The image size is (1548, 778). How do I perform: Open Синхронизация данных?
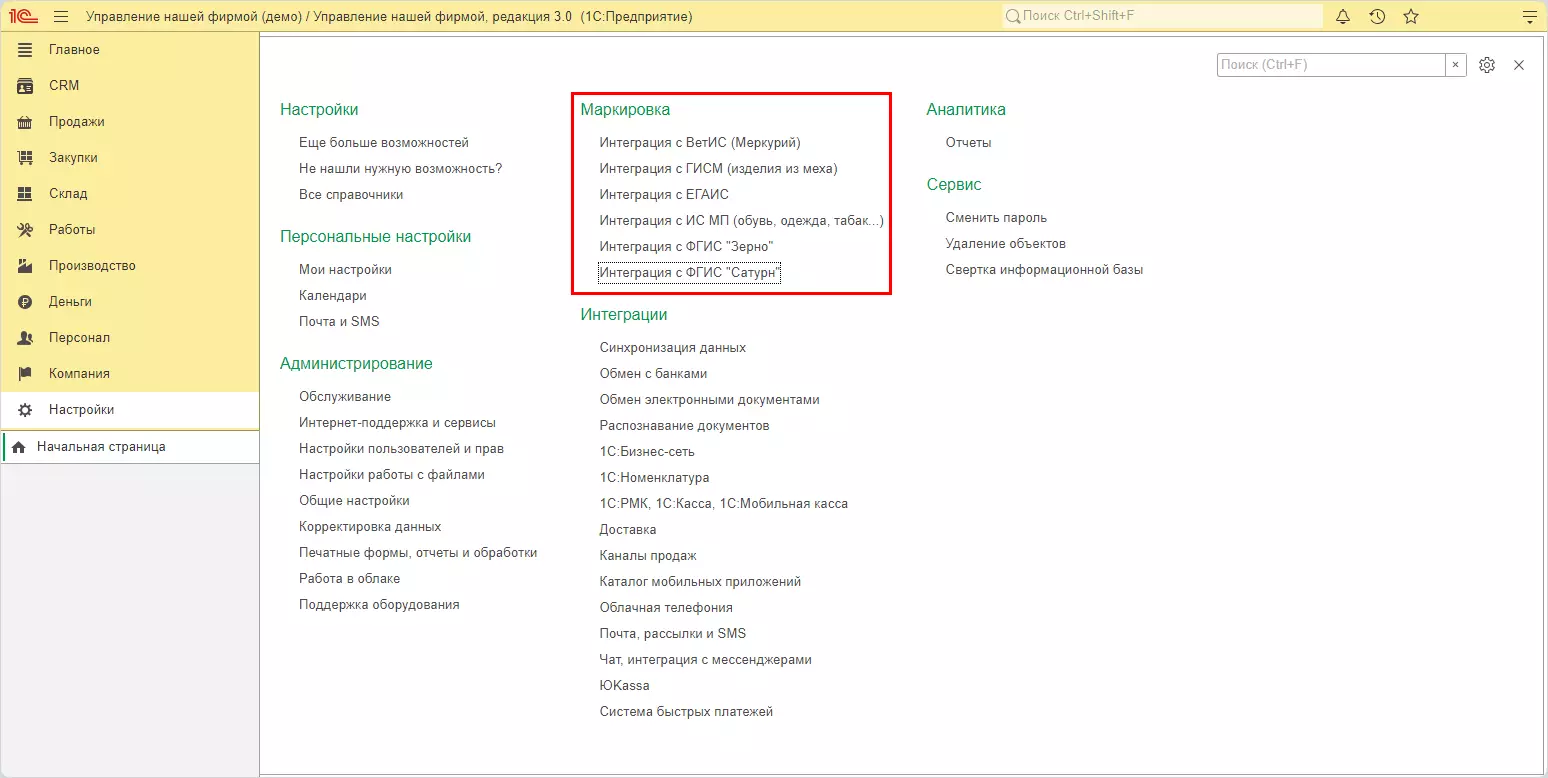[x=673, y=348]
